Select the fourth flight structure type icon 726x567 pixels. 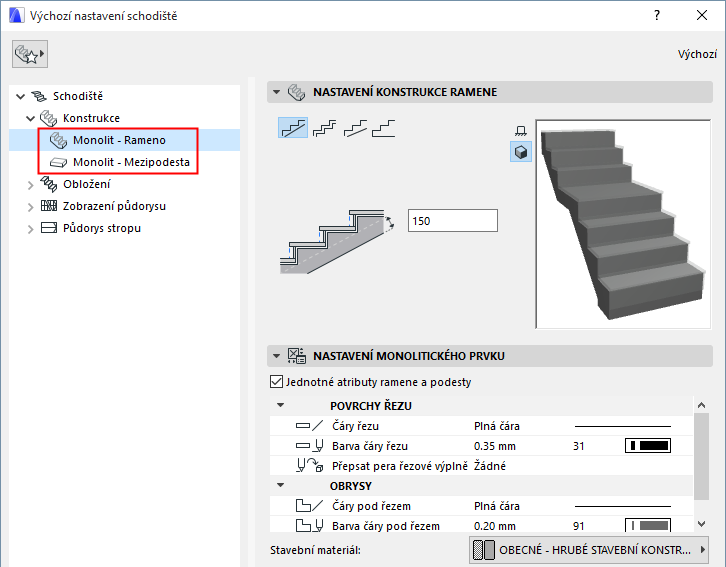point(384,128)
